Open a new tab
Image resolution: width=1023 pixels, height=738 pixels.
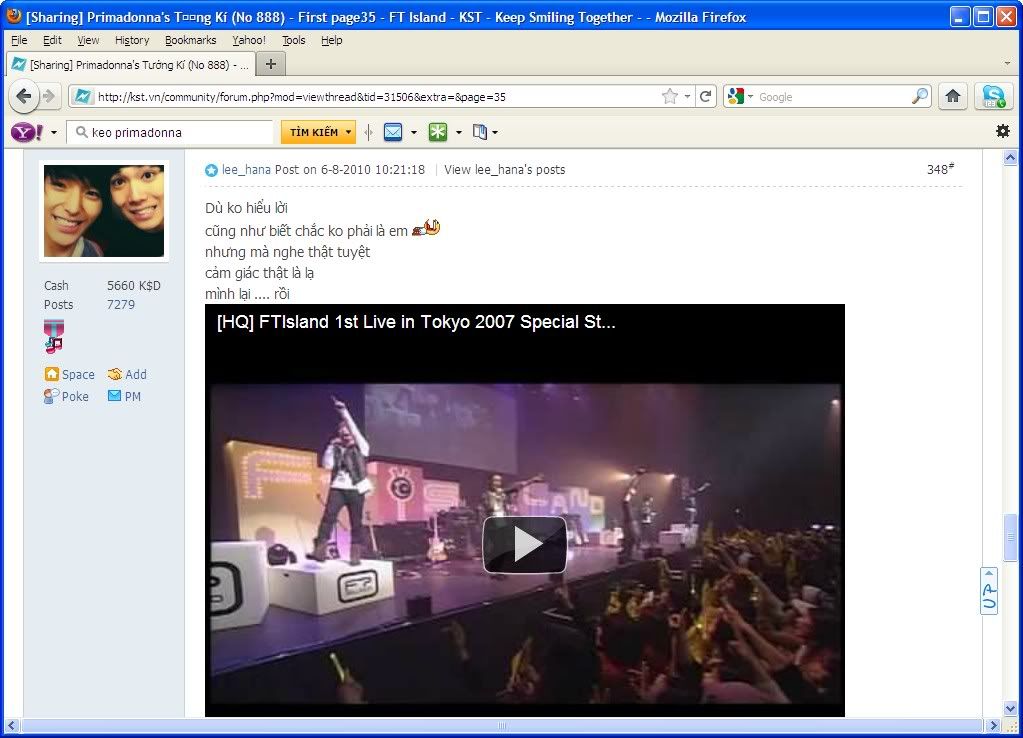click(x=271, y=64)
